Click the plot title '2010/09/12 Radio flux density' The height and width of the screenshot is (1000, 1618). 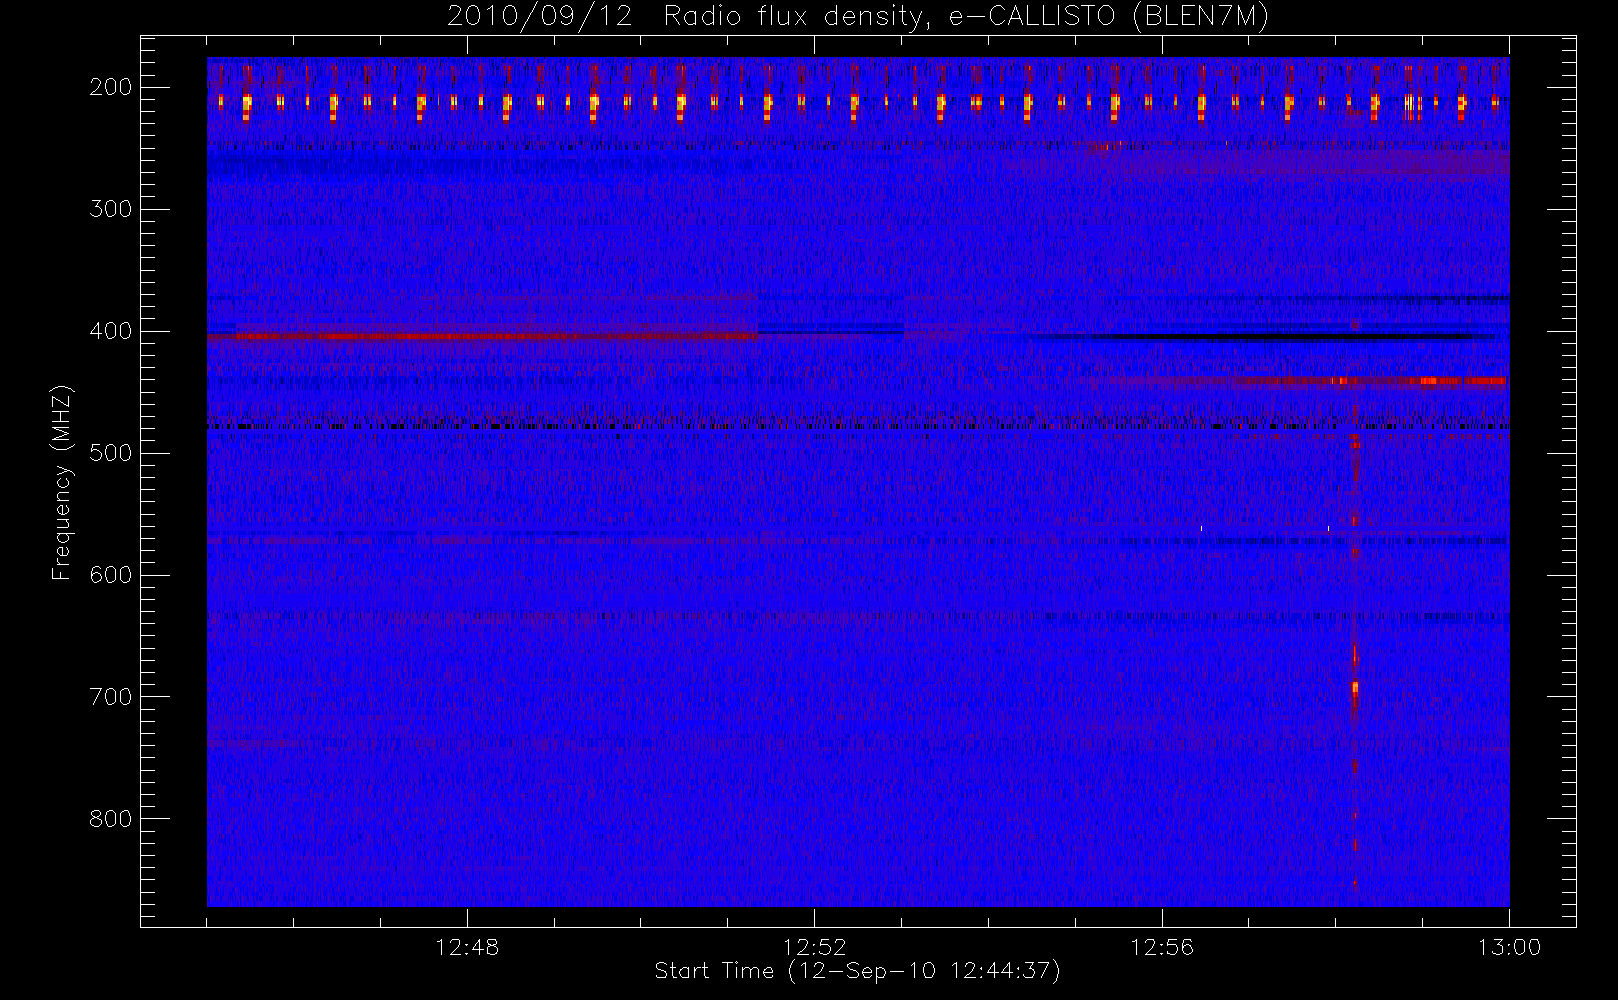(858, 17)
